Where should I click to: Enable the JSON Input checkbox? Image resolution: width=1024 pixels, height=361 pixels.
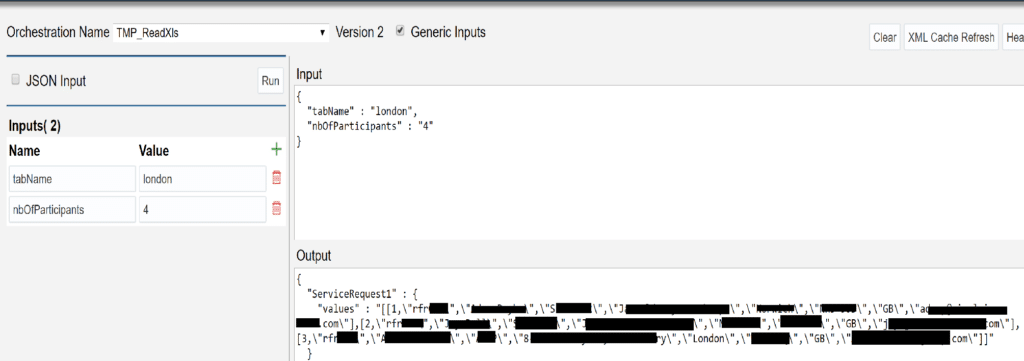16,80
